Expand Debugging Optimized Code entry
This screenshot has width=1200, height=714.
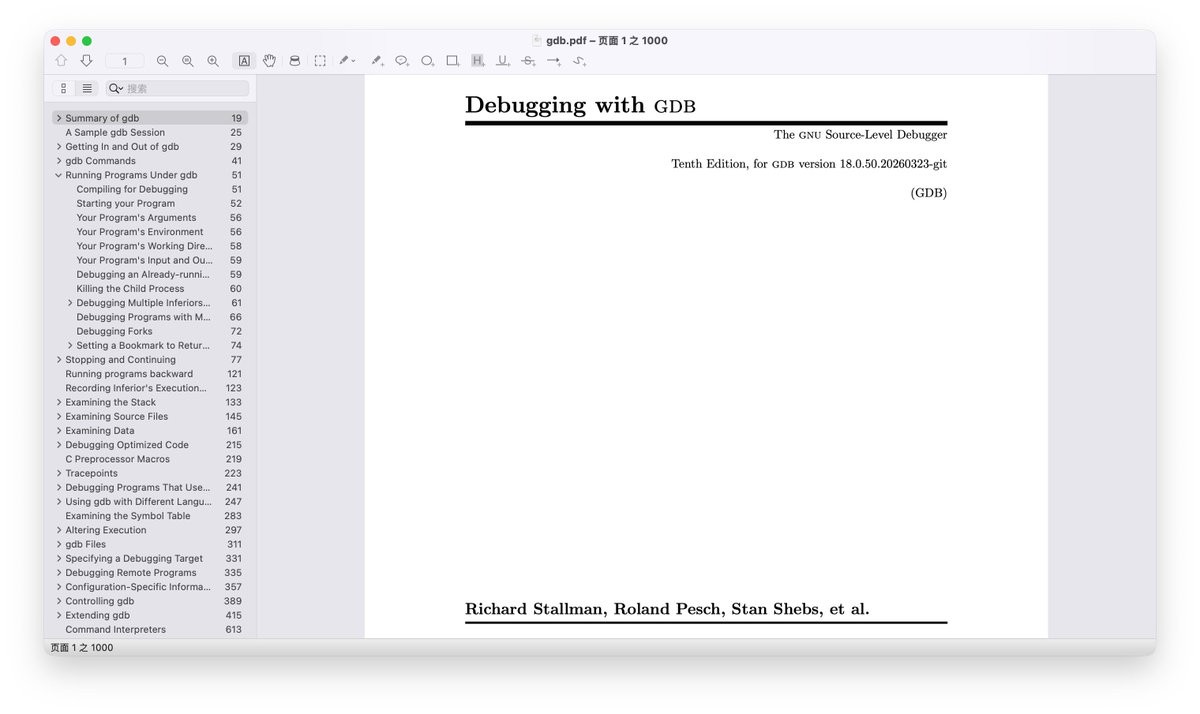[59, 445]
